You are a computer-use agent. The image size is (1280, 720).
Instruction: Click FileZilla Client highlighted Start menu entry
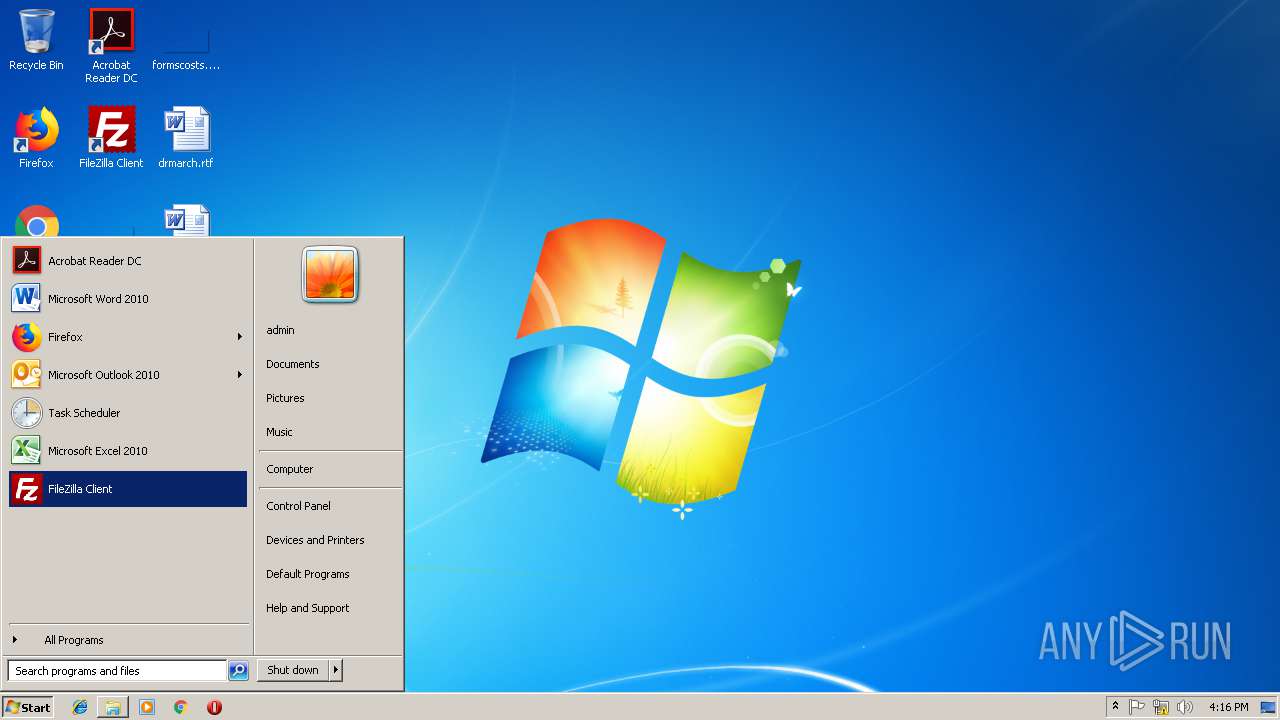[128, 489]
